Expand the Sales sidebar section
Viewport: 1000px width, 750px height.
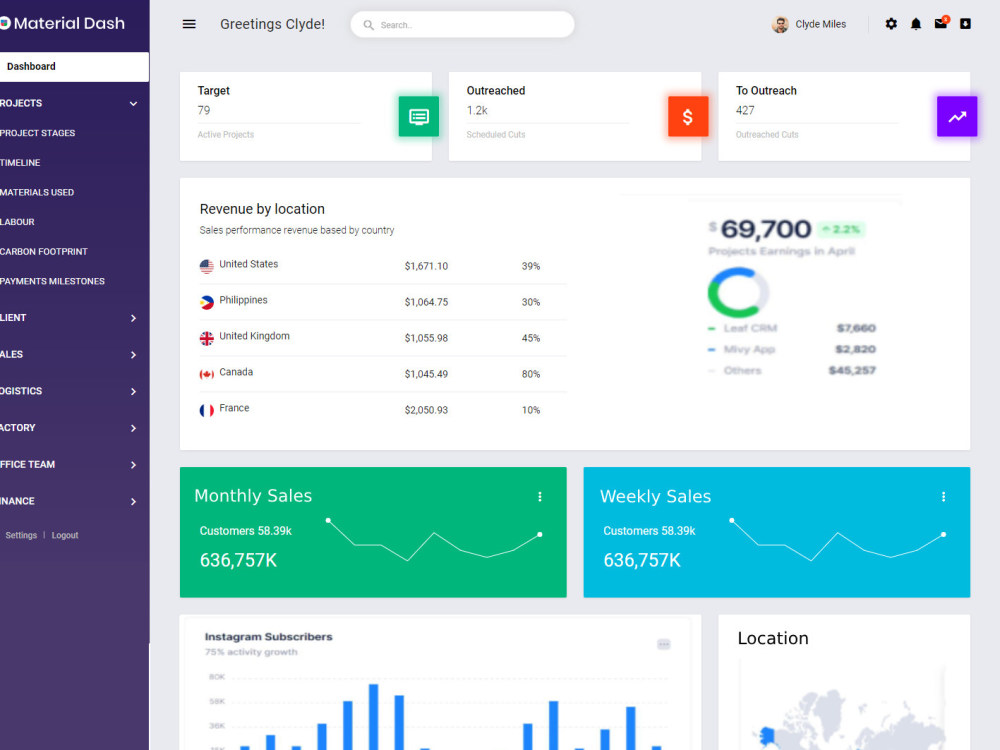[133, 355]
